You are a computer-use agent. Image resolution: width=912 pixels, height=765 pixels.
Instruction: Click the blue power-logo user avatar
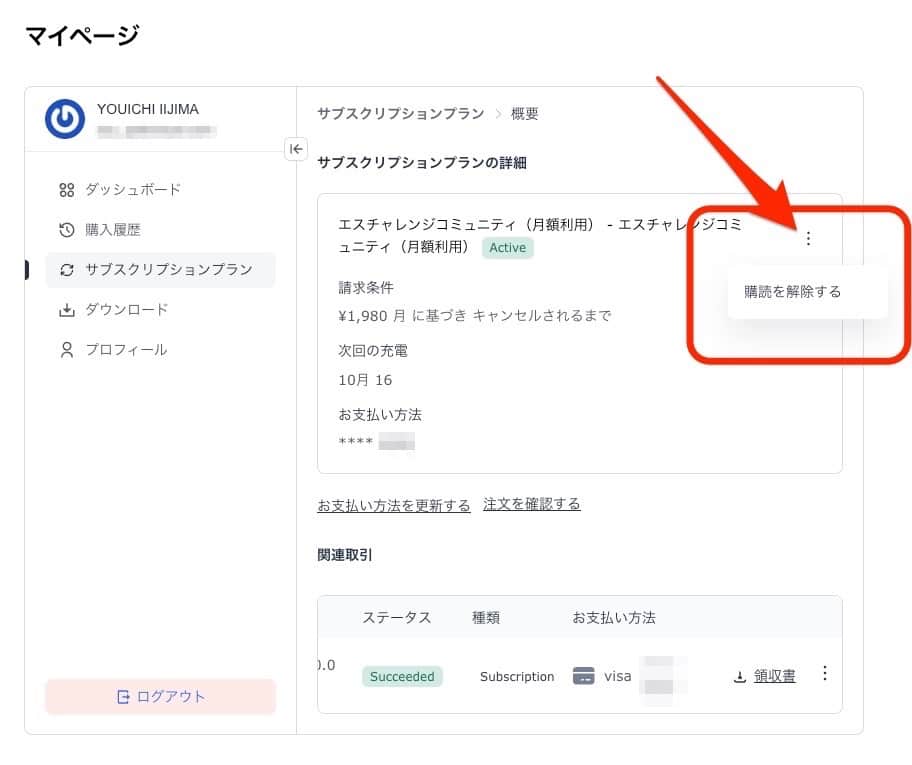(x=65, y=119)
